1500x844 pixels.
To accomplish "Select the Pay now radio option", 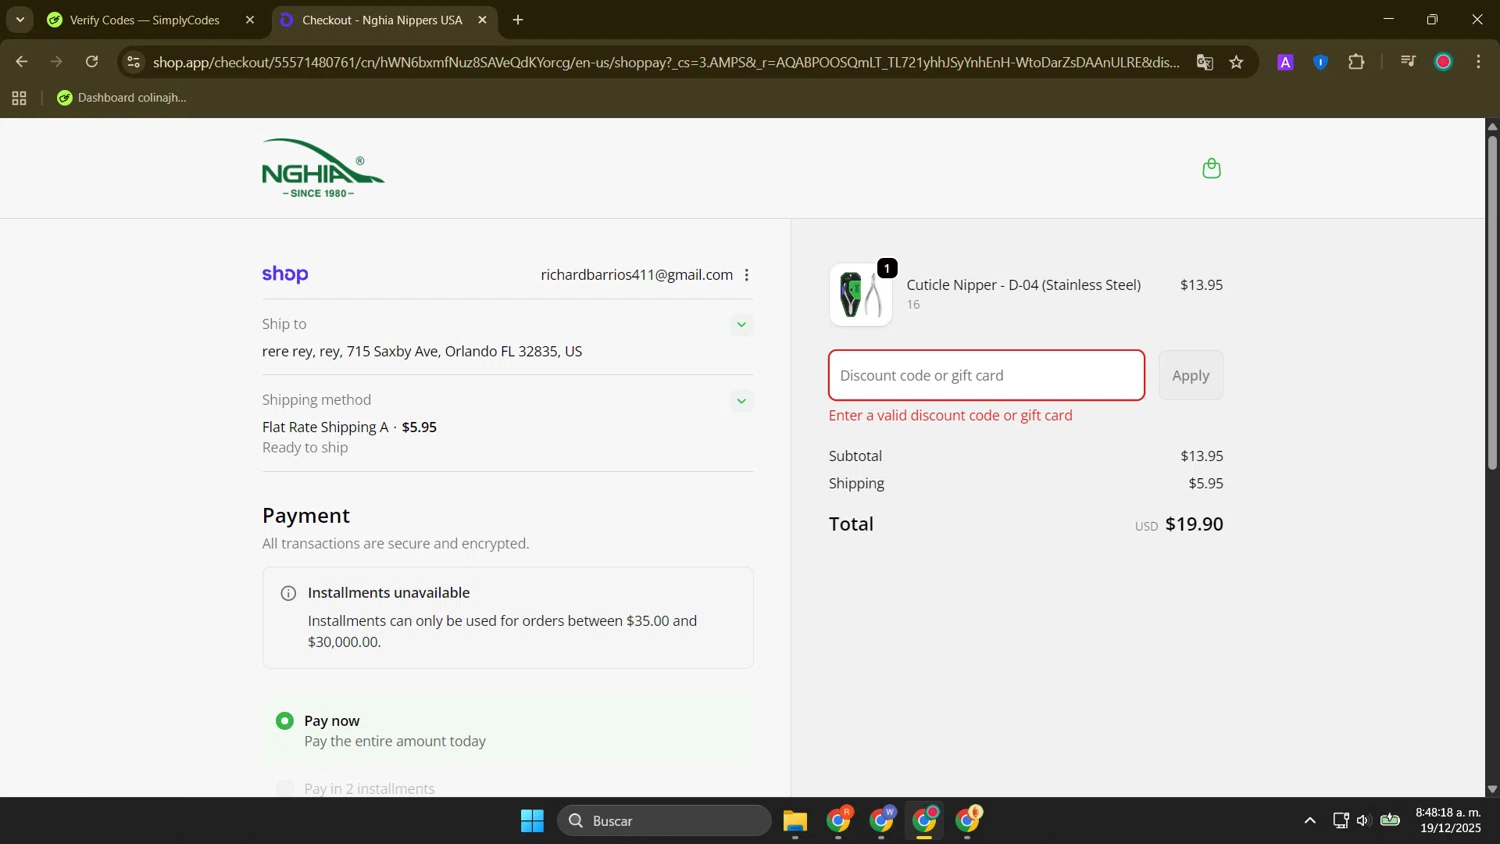I will point(285,721).
